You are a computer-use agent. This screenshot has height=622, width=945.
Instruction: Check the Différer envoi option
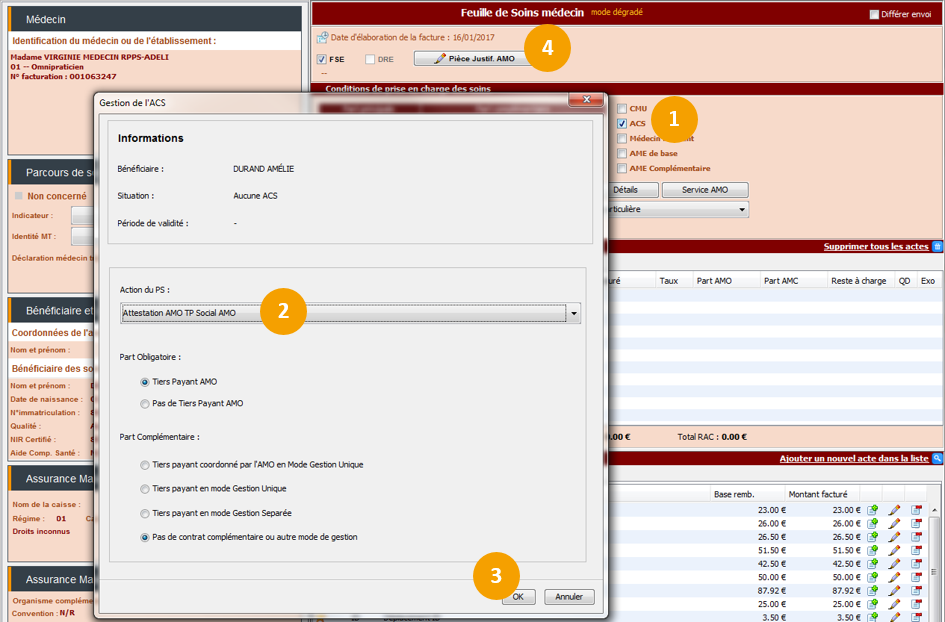(874, 14)
